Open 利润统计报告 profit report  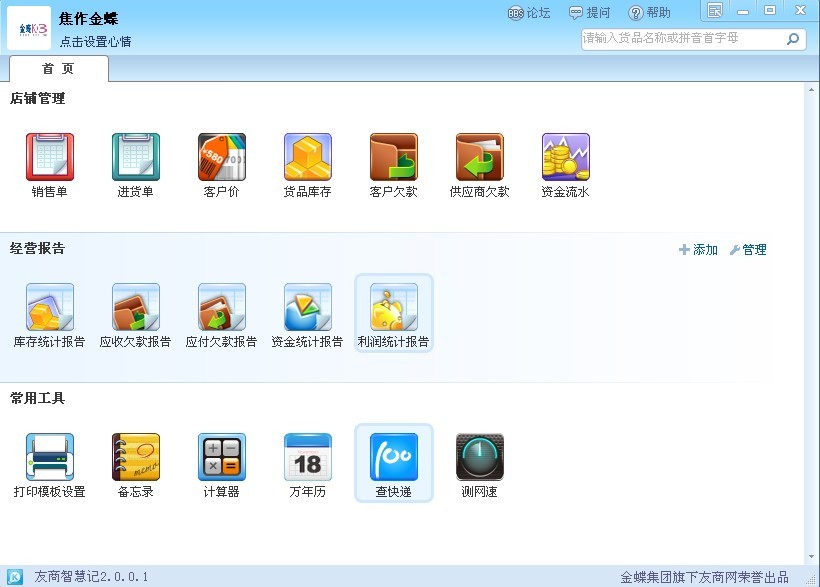coord(394,308)
